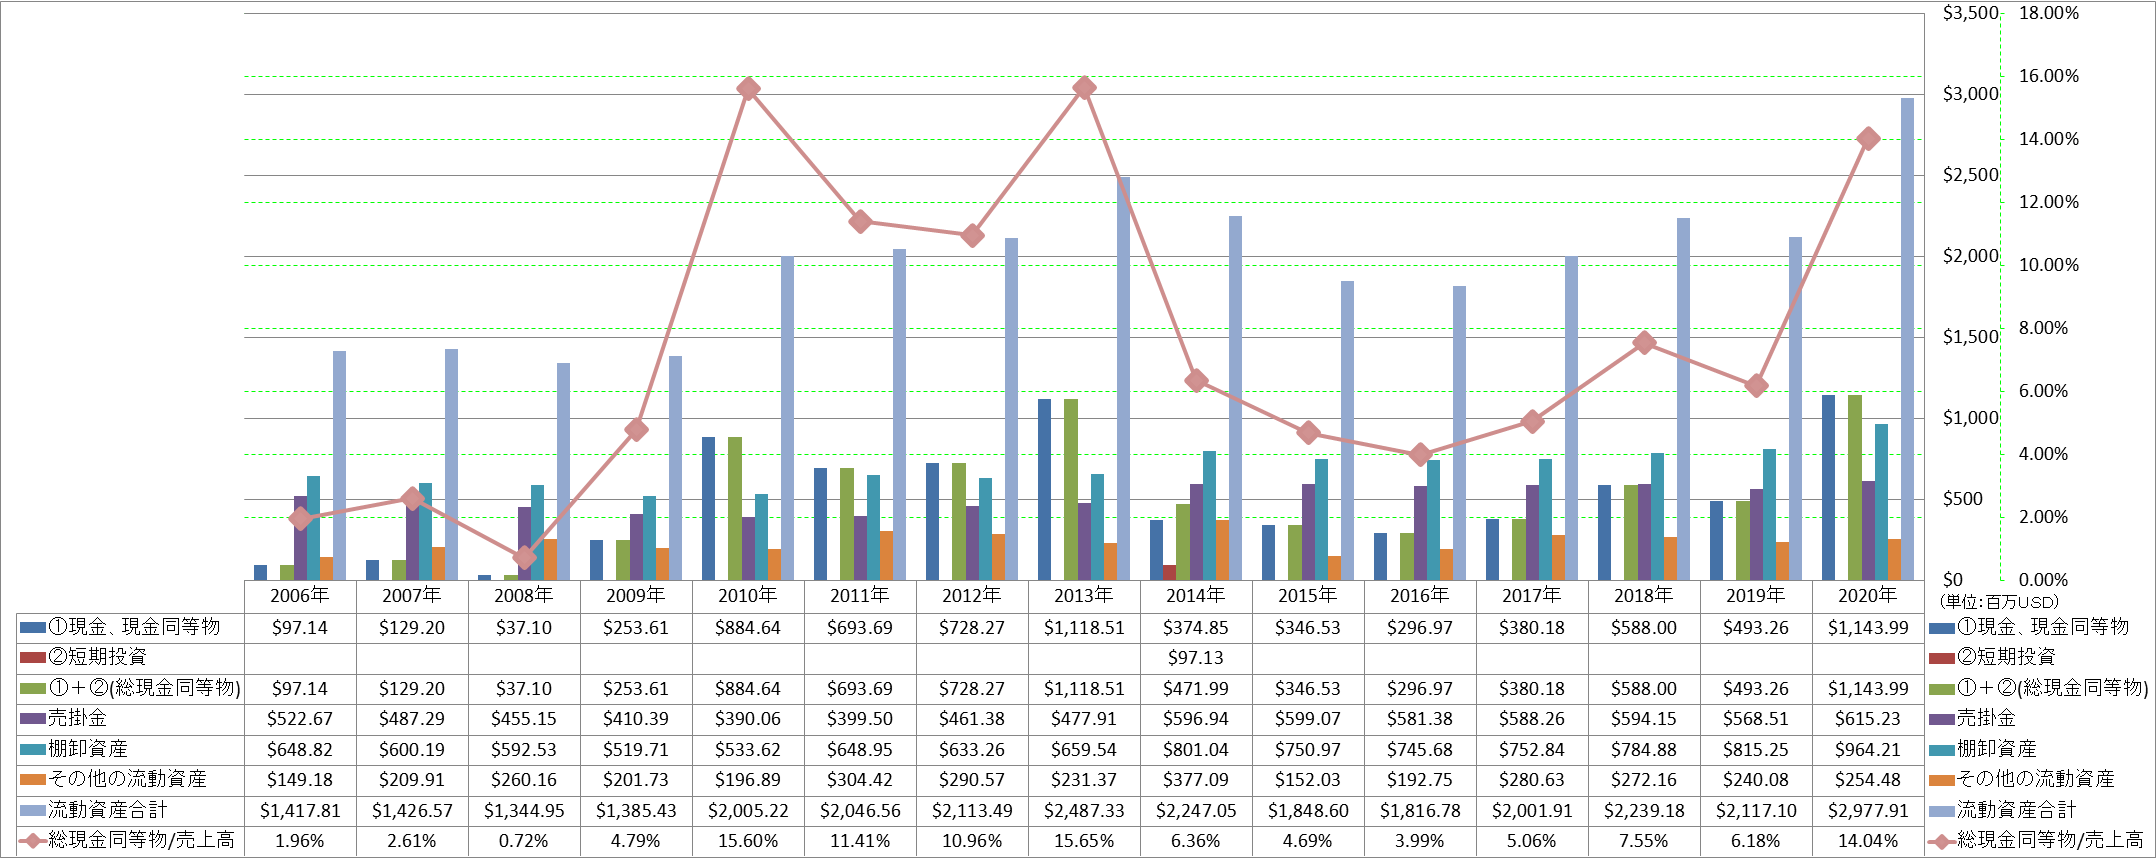The image size is (2156, 858).
Task: Click cell $522.67 in 売掛金 row
Action: click(300, 719)
